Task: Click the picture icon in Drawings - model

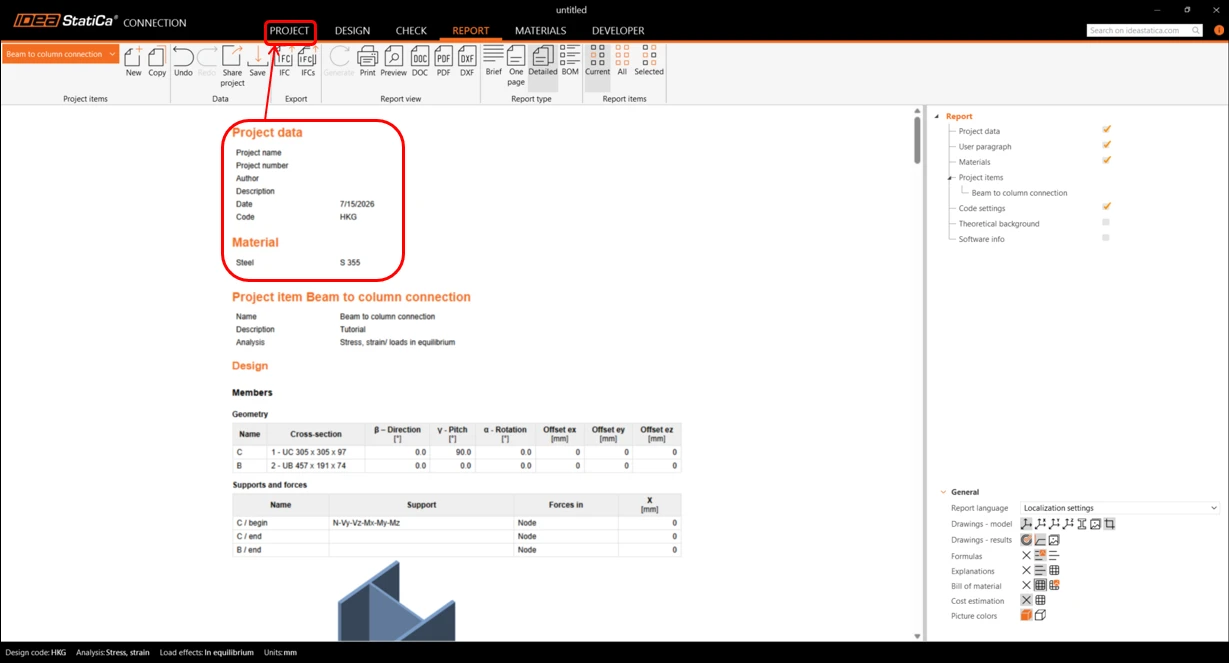Action: click(1096, 524)
